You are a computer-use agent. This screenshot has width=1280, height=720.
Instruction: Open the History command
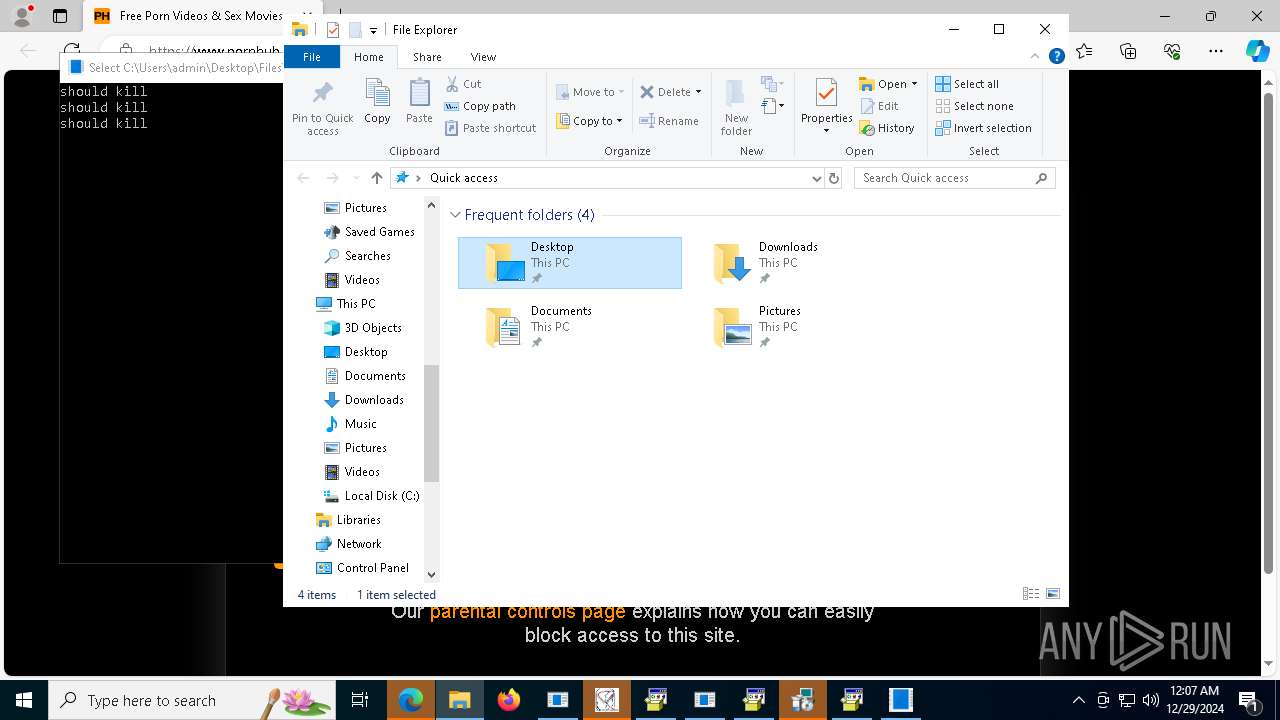(x=887, y=128)
